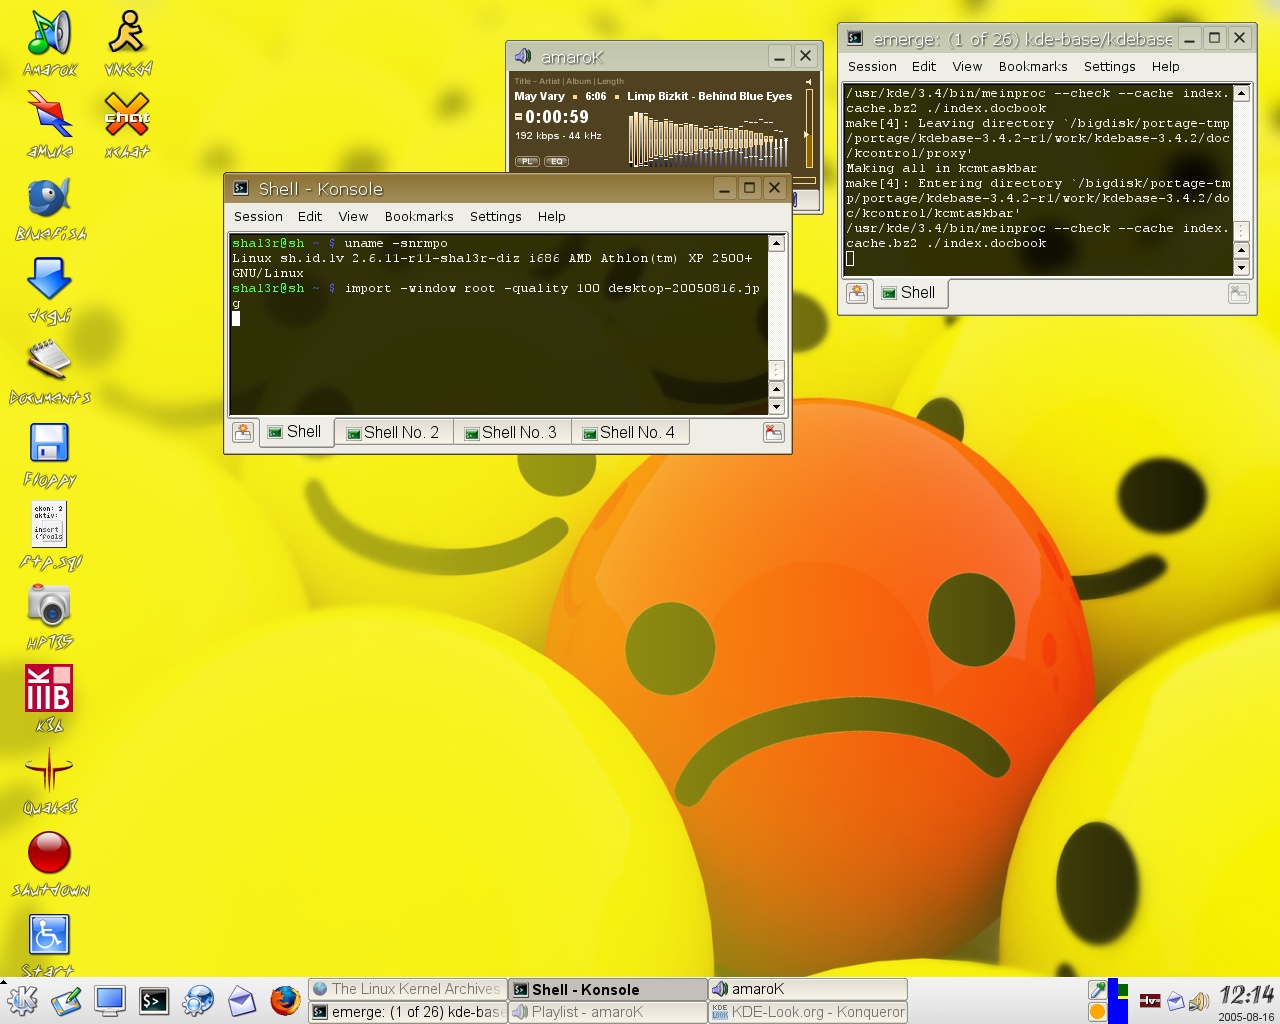Switch to emerge Konsole taskbar entry

coord(407,1012)
